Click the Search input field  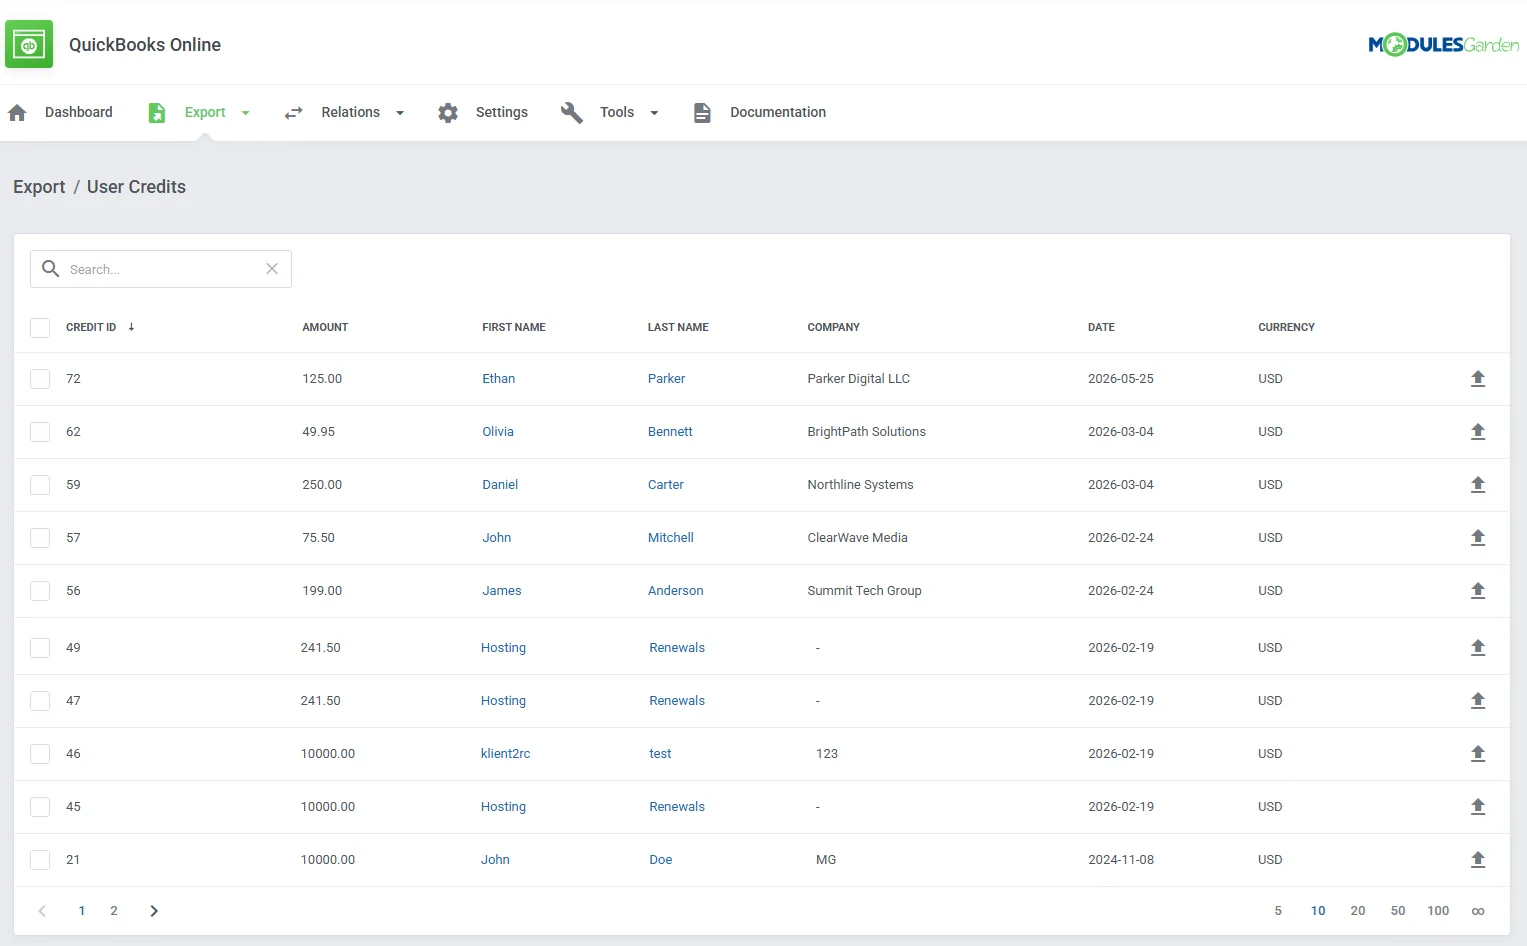pyautogui.click(x=161, y=269)
